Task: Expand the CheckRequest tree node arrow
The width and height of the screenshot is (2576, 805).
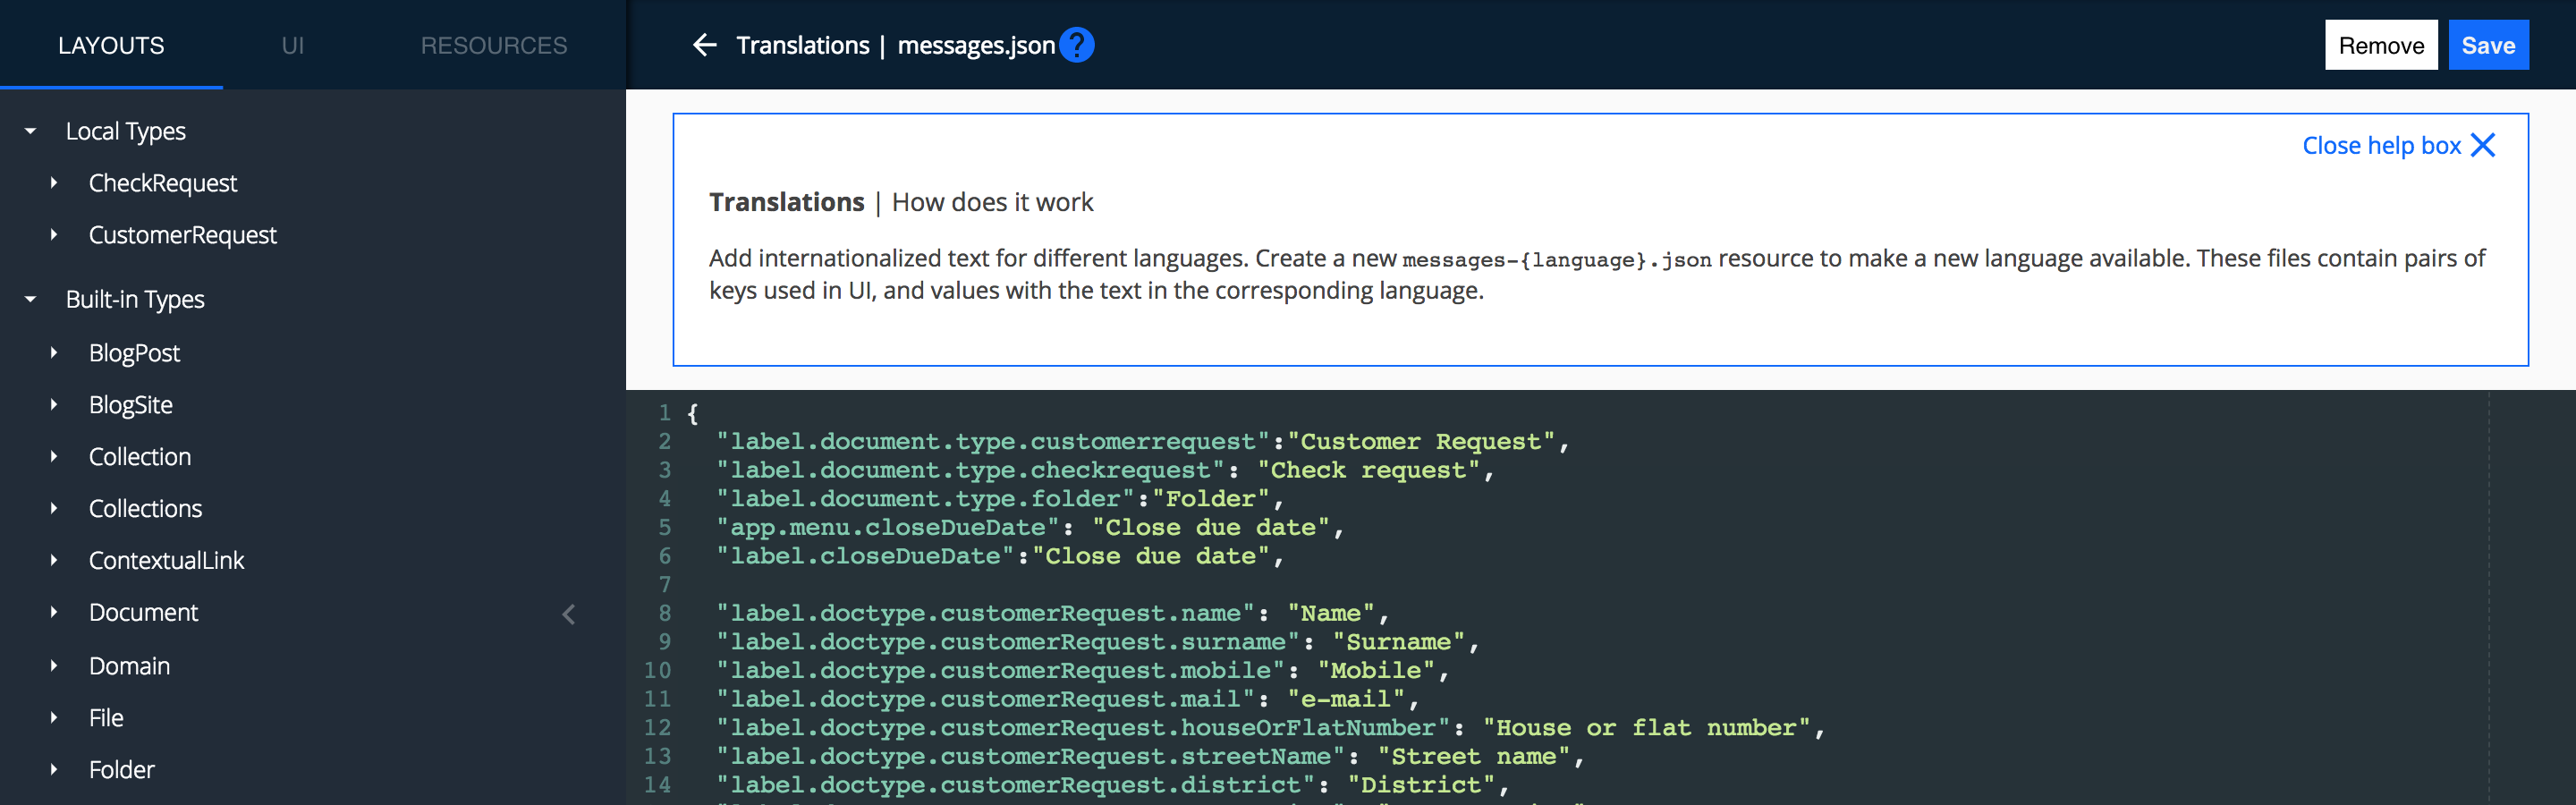Action: (54, 183)
